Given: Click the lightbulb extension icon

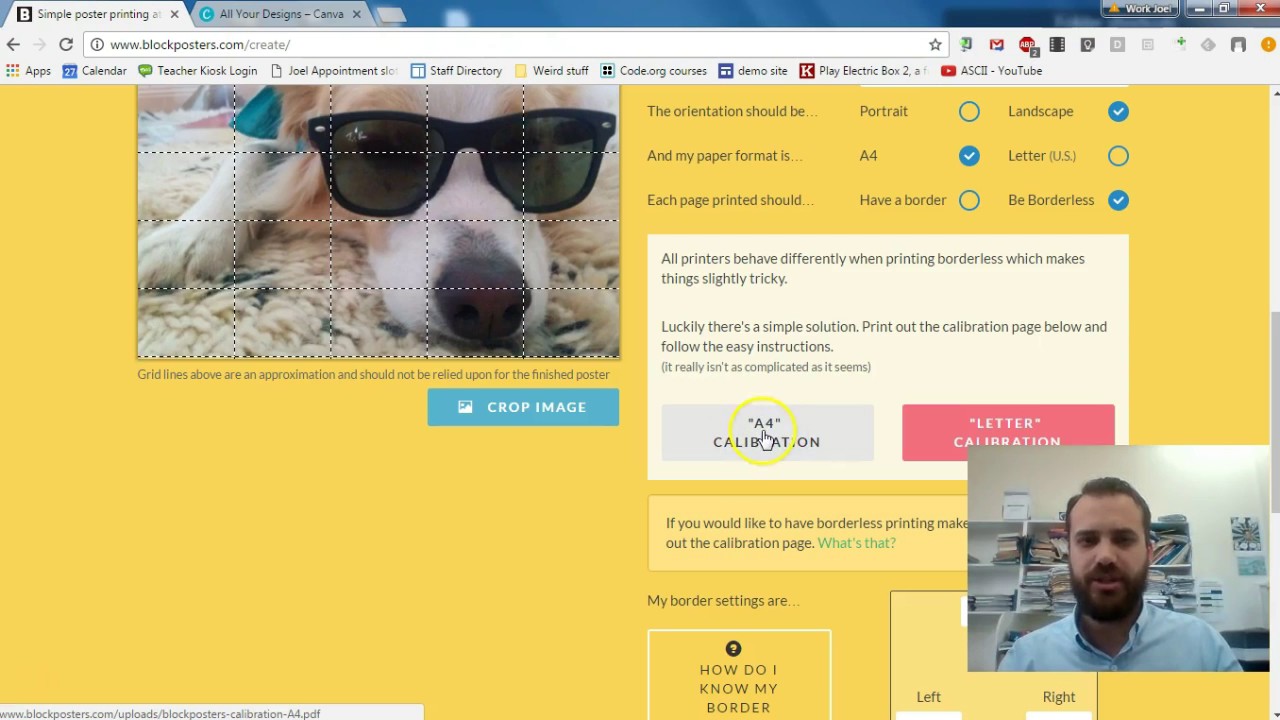Looking at the screenshot, I should pyautogui.click(x=1088, y=44).
